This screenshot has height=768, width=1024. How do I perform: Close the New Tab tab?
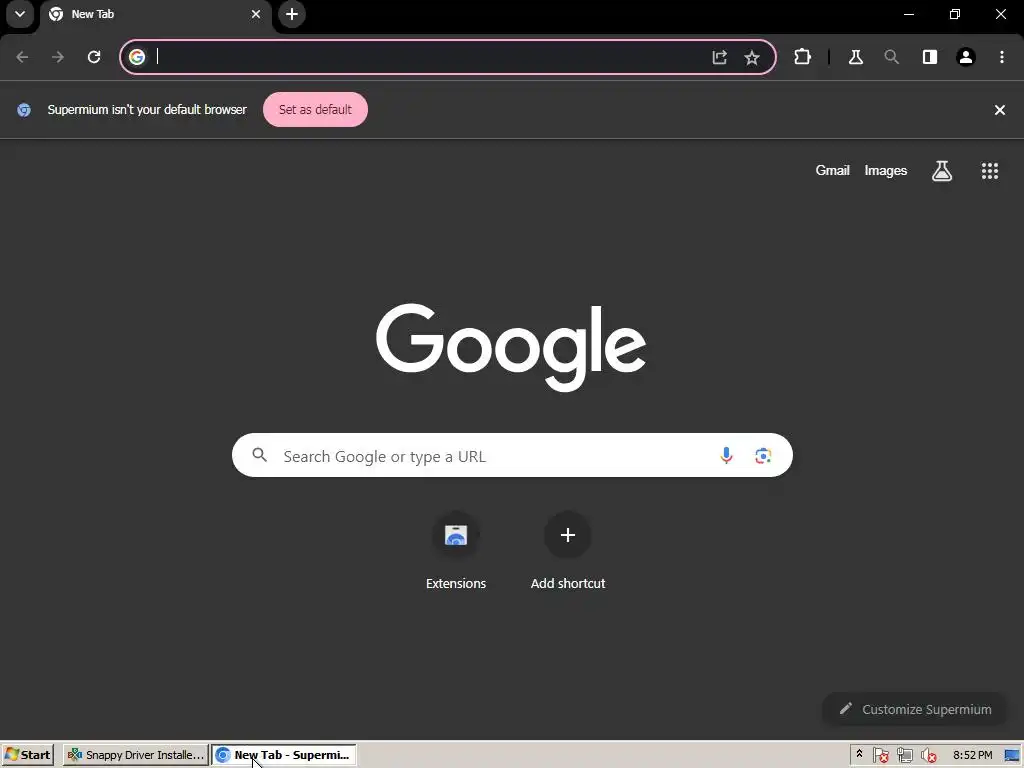pyautogui.click(x=255, y=14)
